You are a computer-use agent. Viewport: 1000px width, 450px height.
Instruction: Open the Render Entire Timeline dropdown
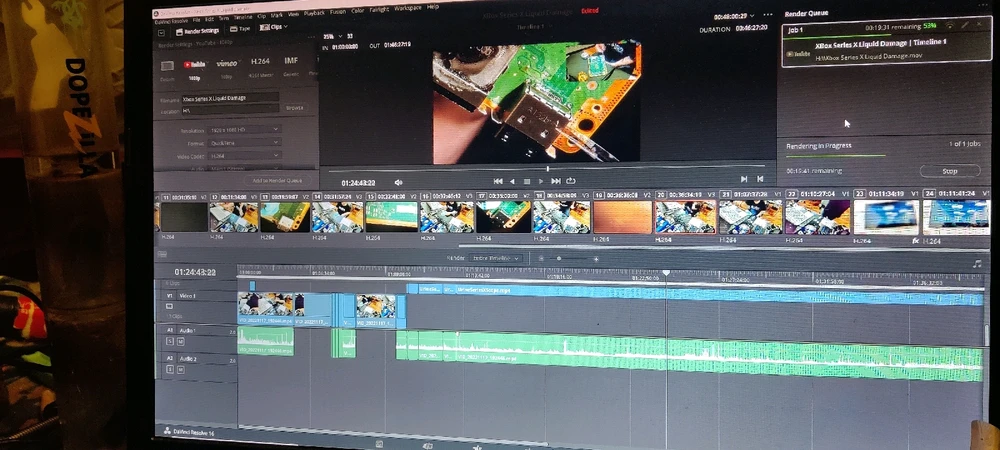[496, 258]
